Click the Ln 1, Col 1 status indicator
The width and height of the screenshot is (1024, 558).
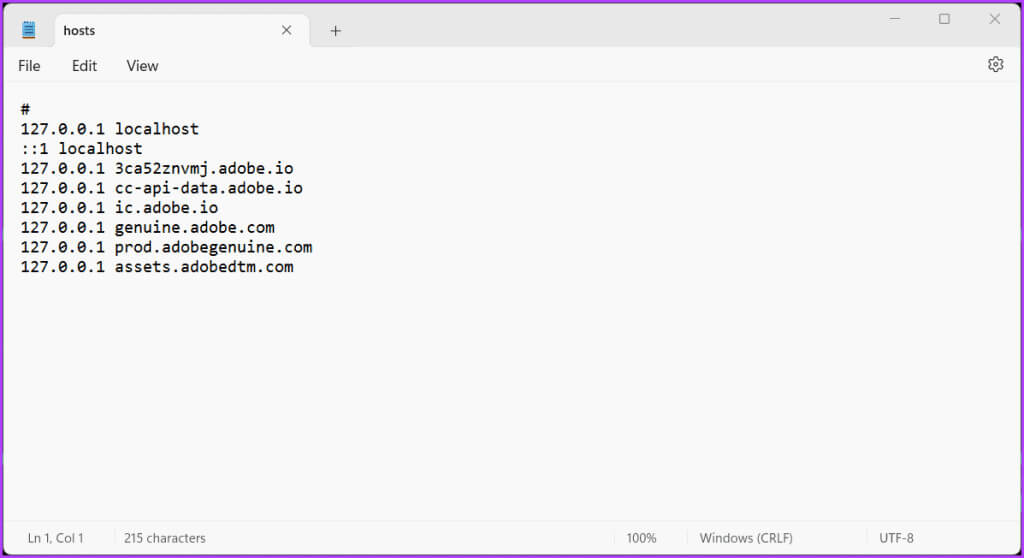coord(56,538)
